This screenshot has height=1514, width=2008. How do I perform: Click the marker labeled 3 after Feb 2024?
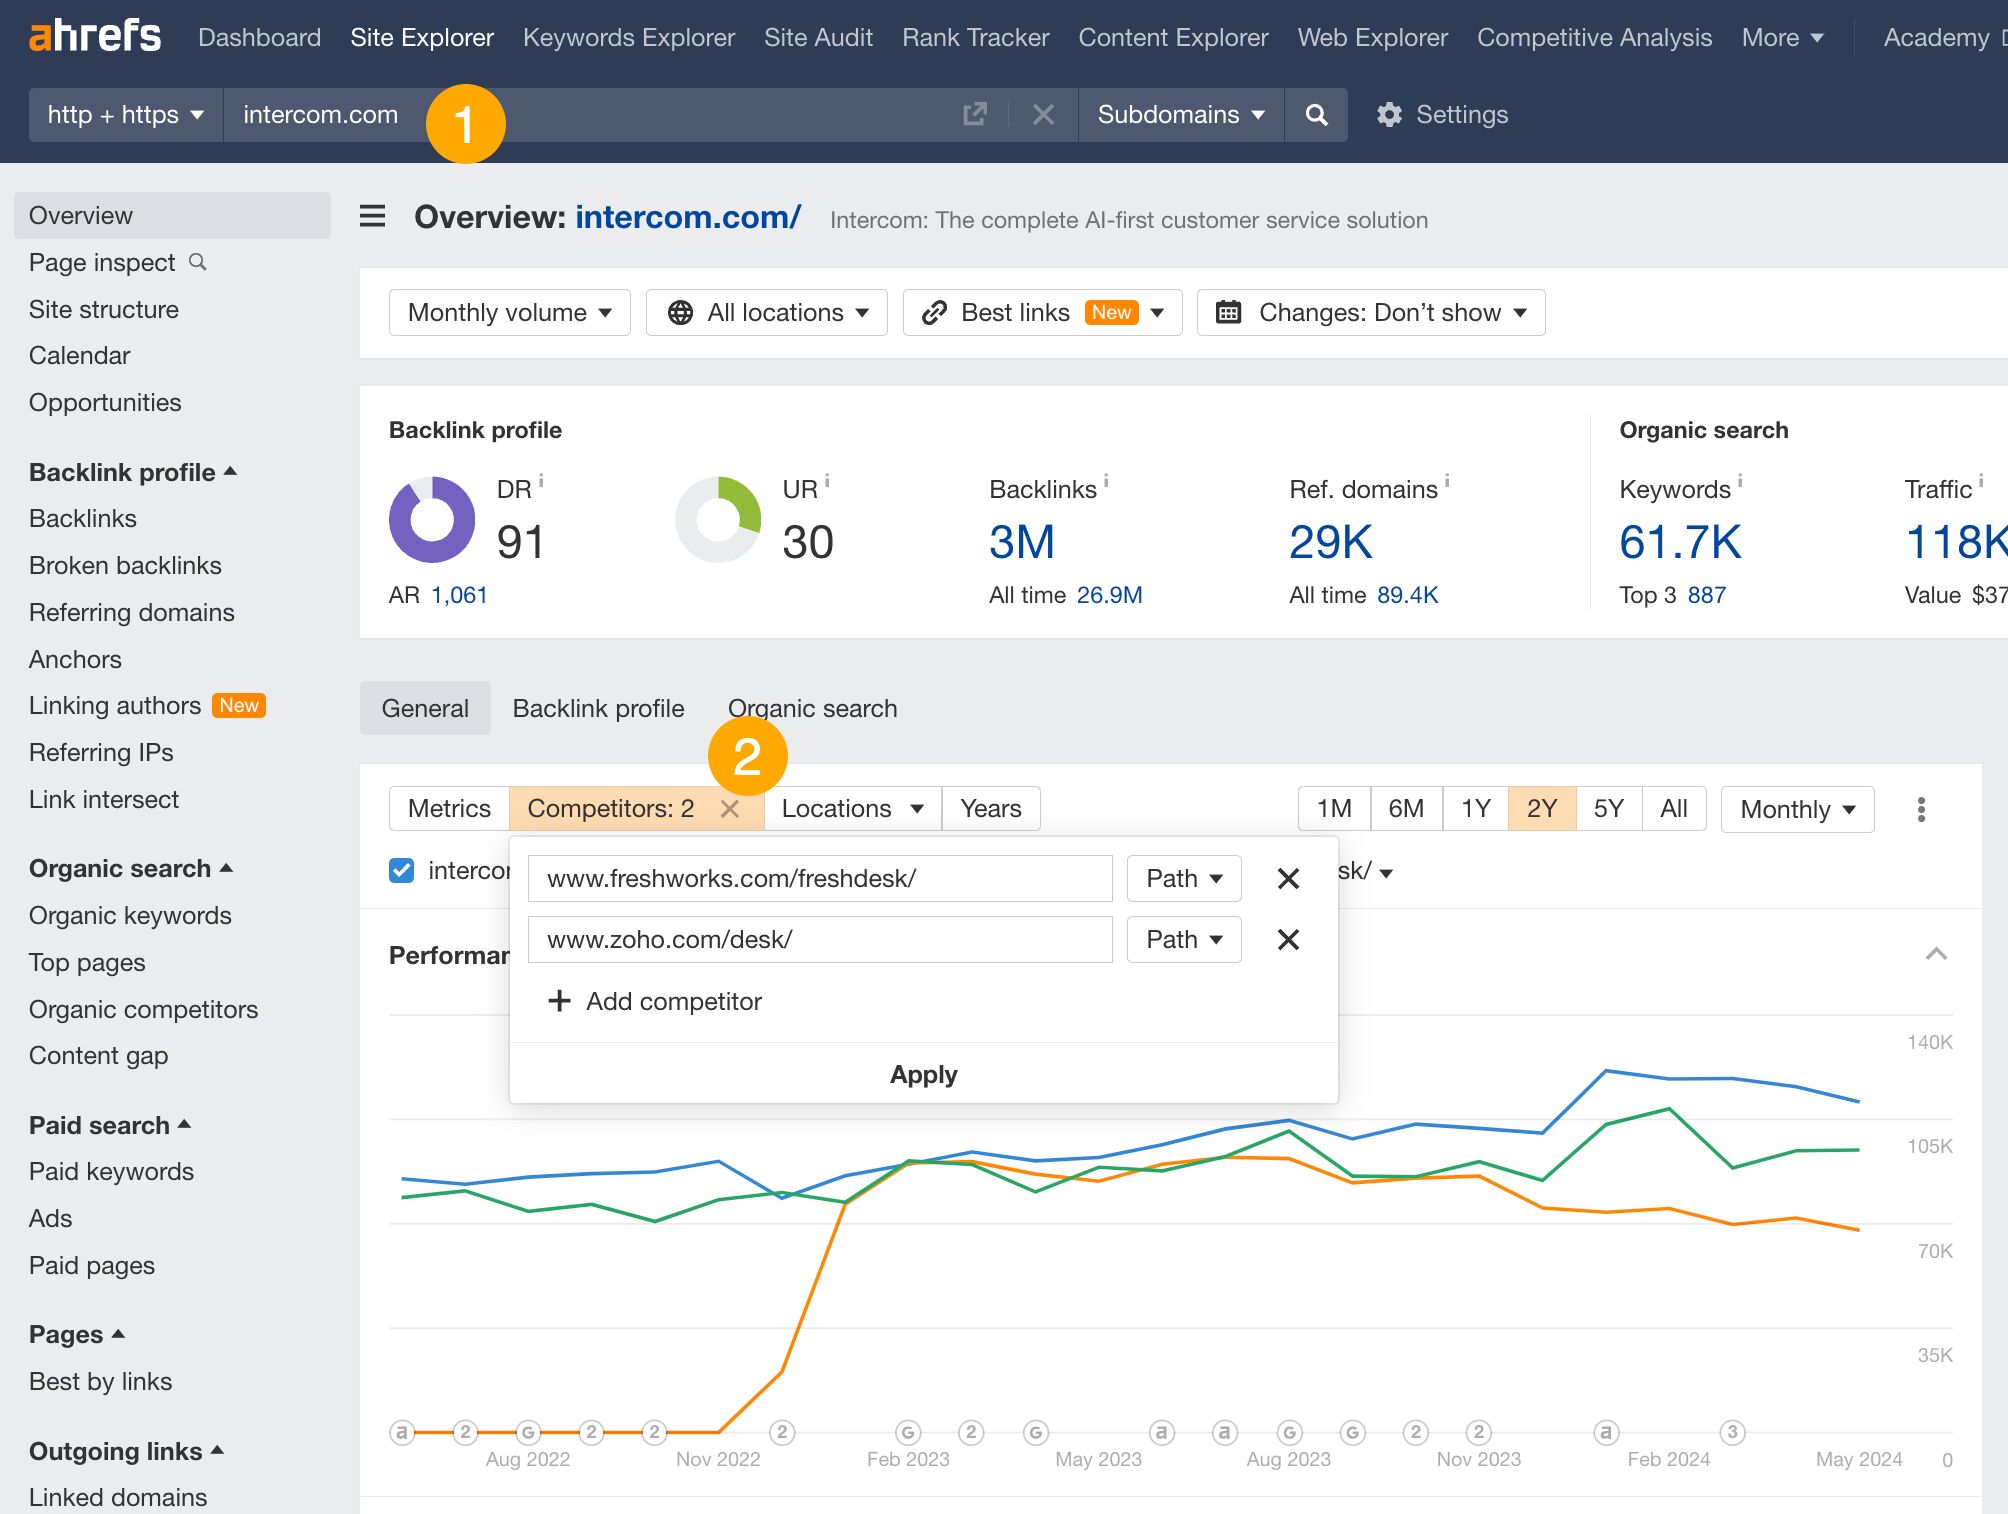(1732, 1432)
